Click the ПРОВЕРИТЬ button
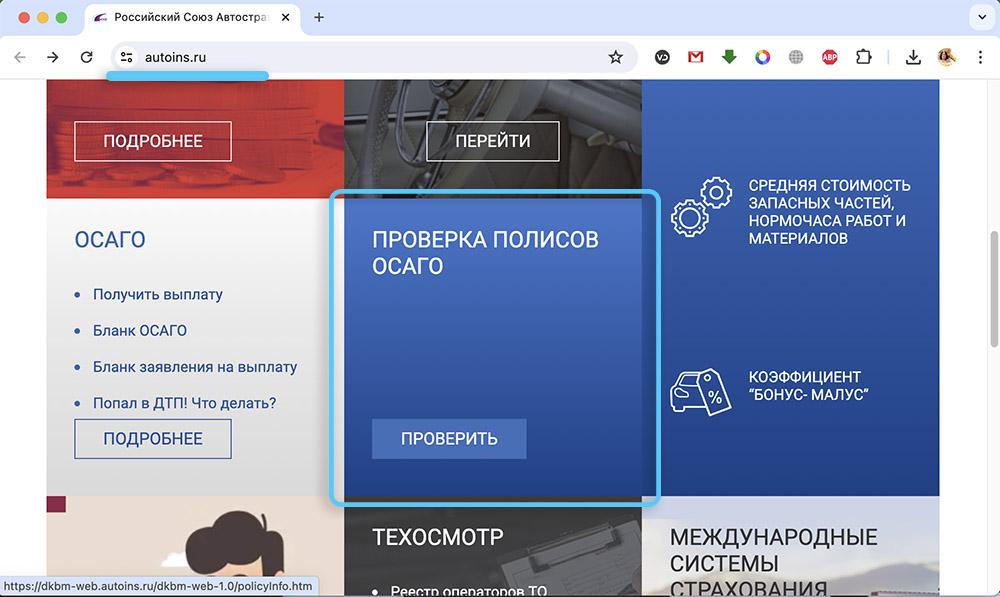This screenshot has width=1000, height=597. tap(448, 438)
